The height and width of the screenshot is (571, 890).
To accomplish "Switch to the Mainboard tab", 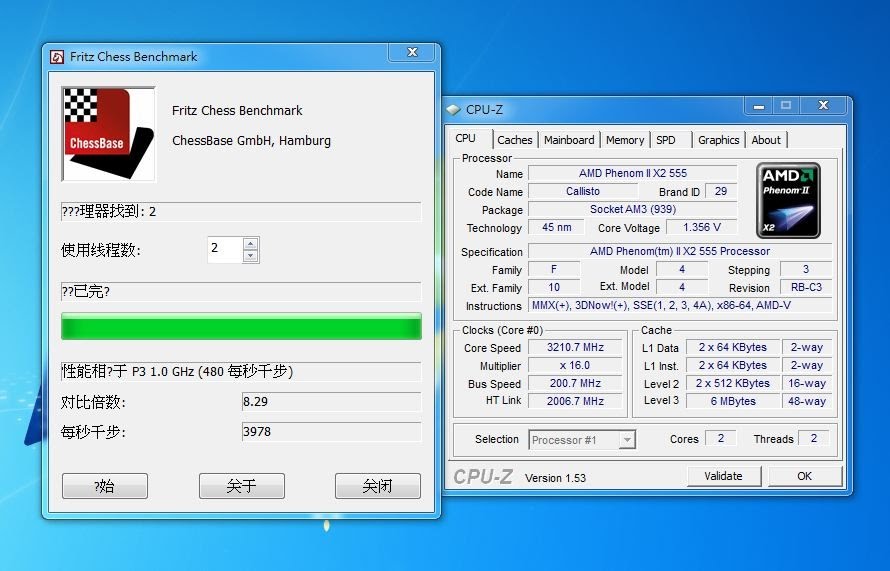I will (569, 140).
